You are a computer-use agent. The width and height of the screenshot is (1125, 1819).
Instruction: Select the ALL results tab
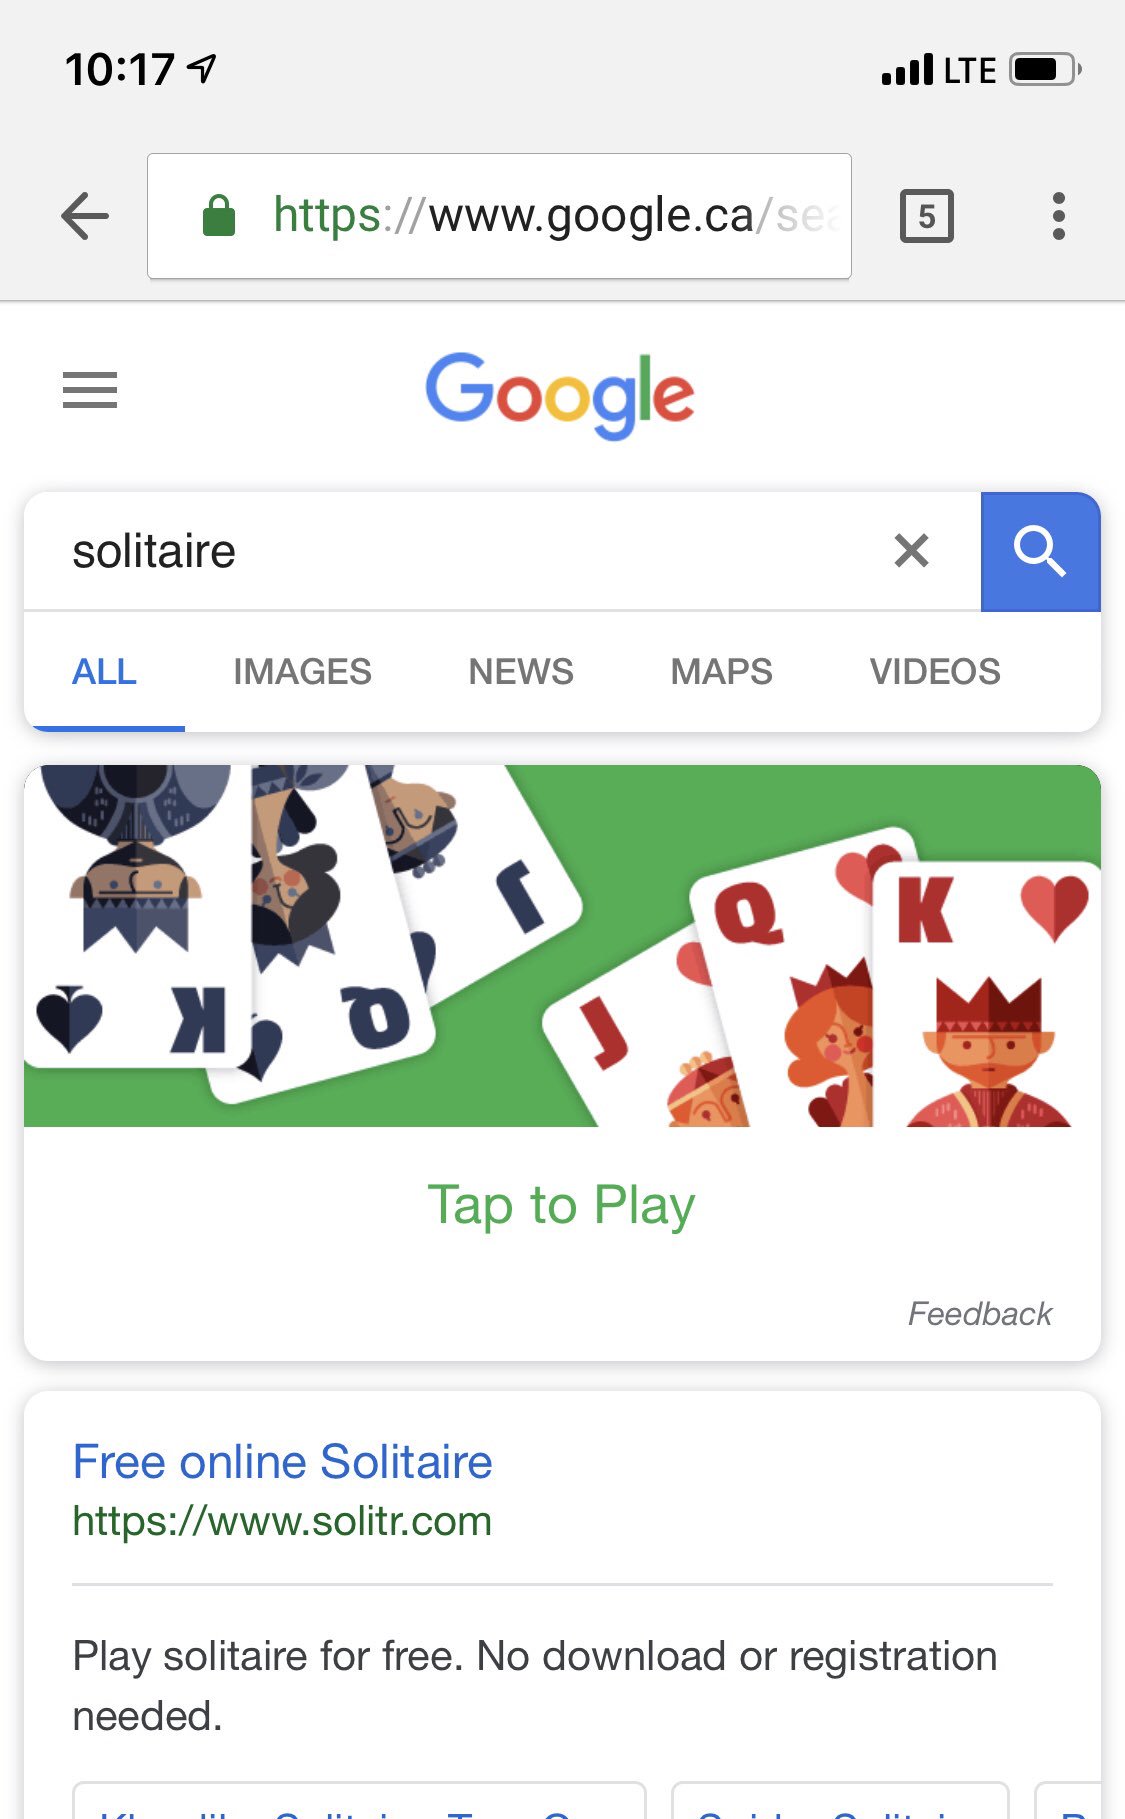click(104, 672)
